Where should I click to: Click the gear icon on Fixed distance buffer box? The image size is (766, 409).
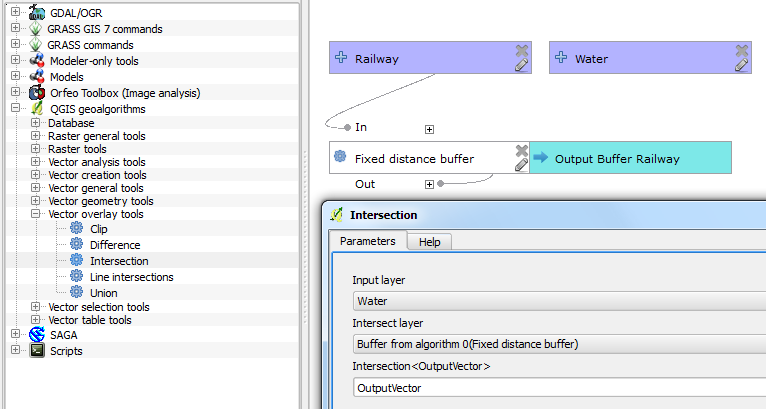tap(340, 156)
